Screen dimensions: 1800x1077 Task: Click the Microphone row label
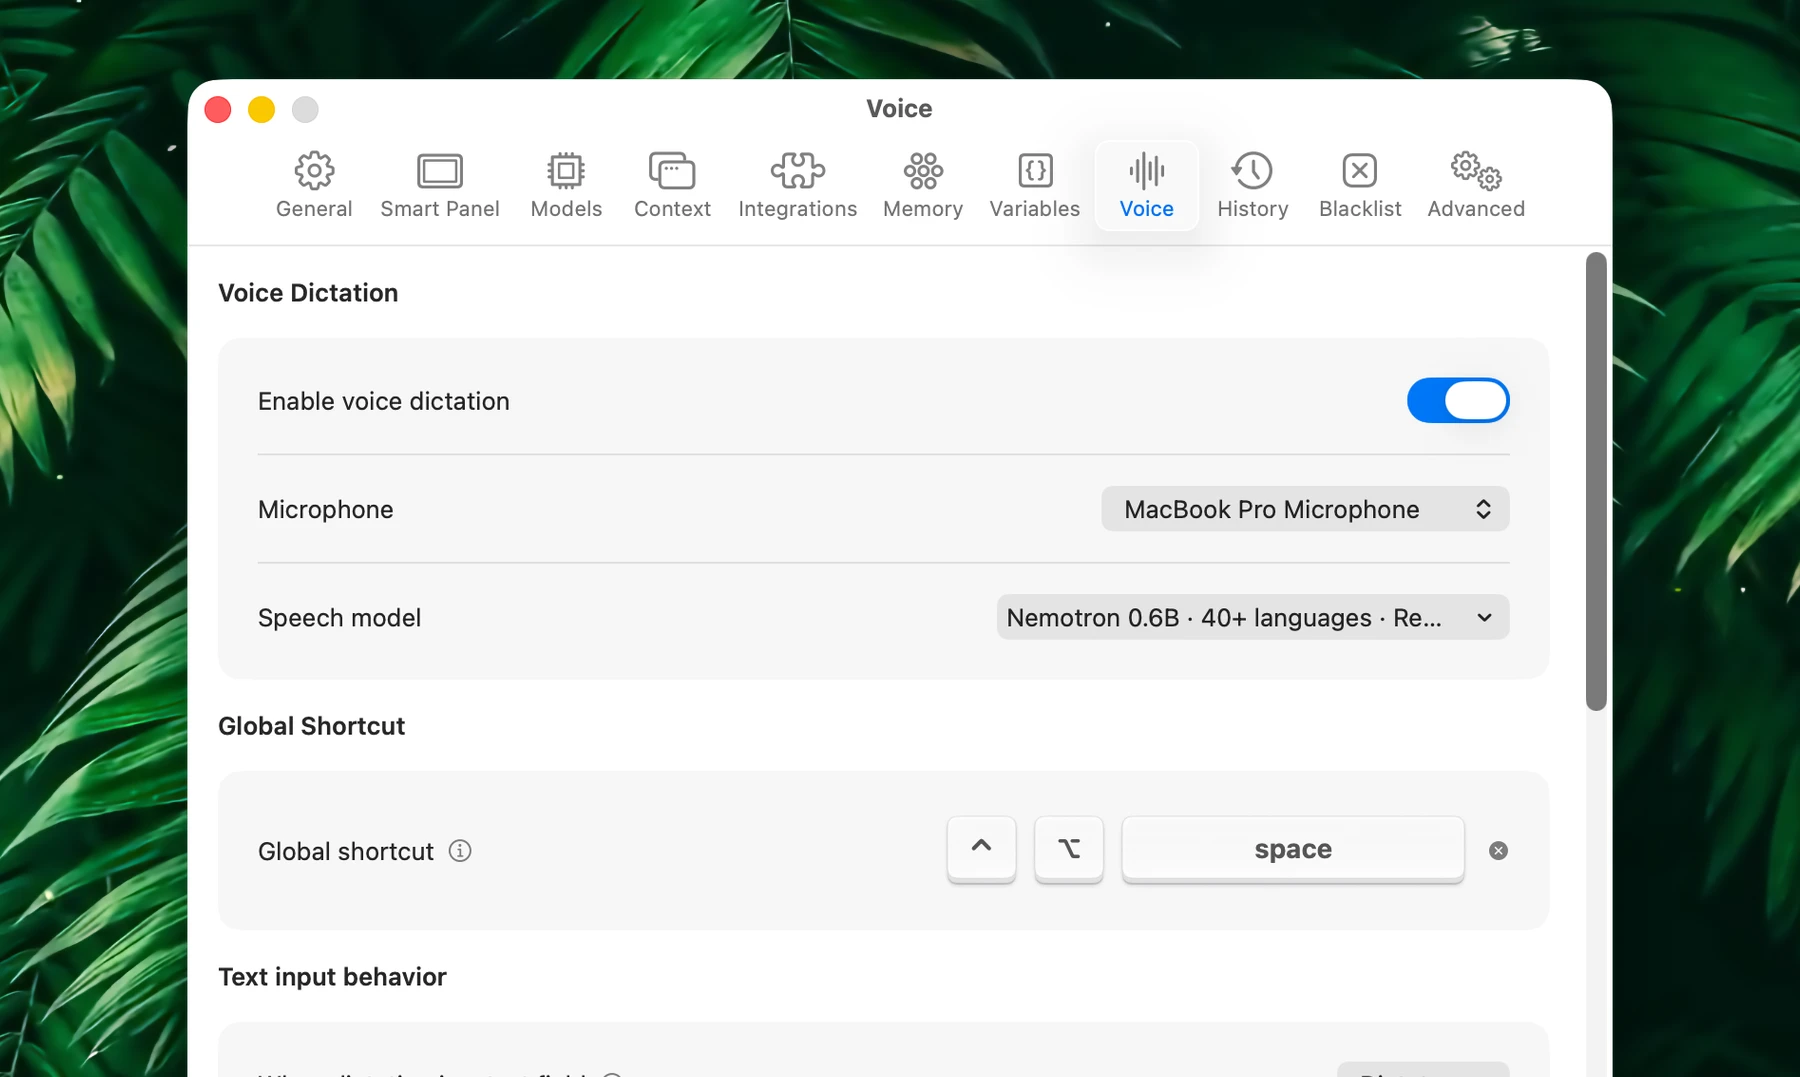coord(326,509)
